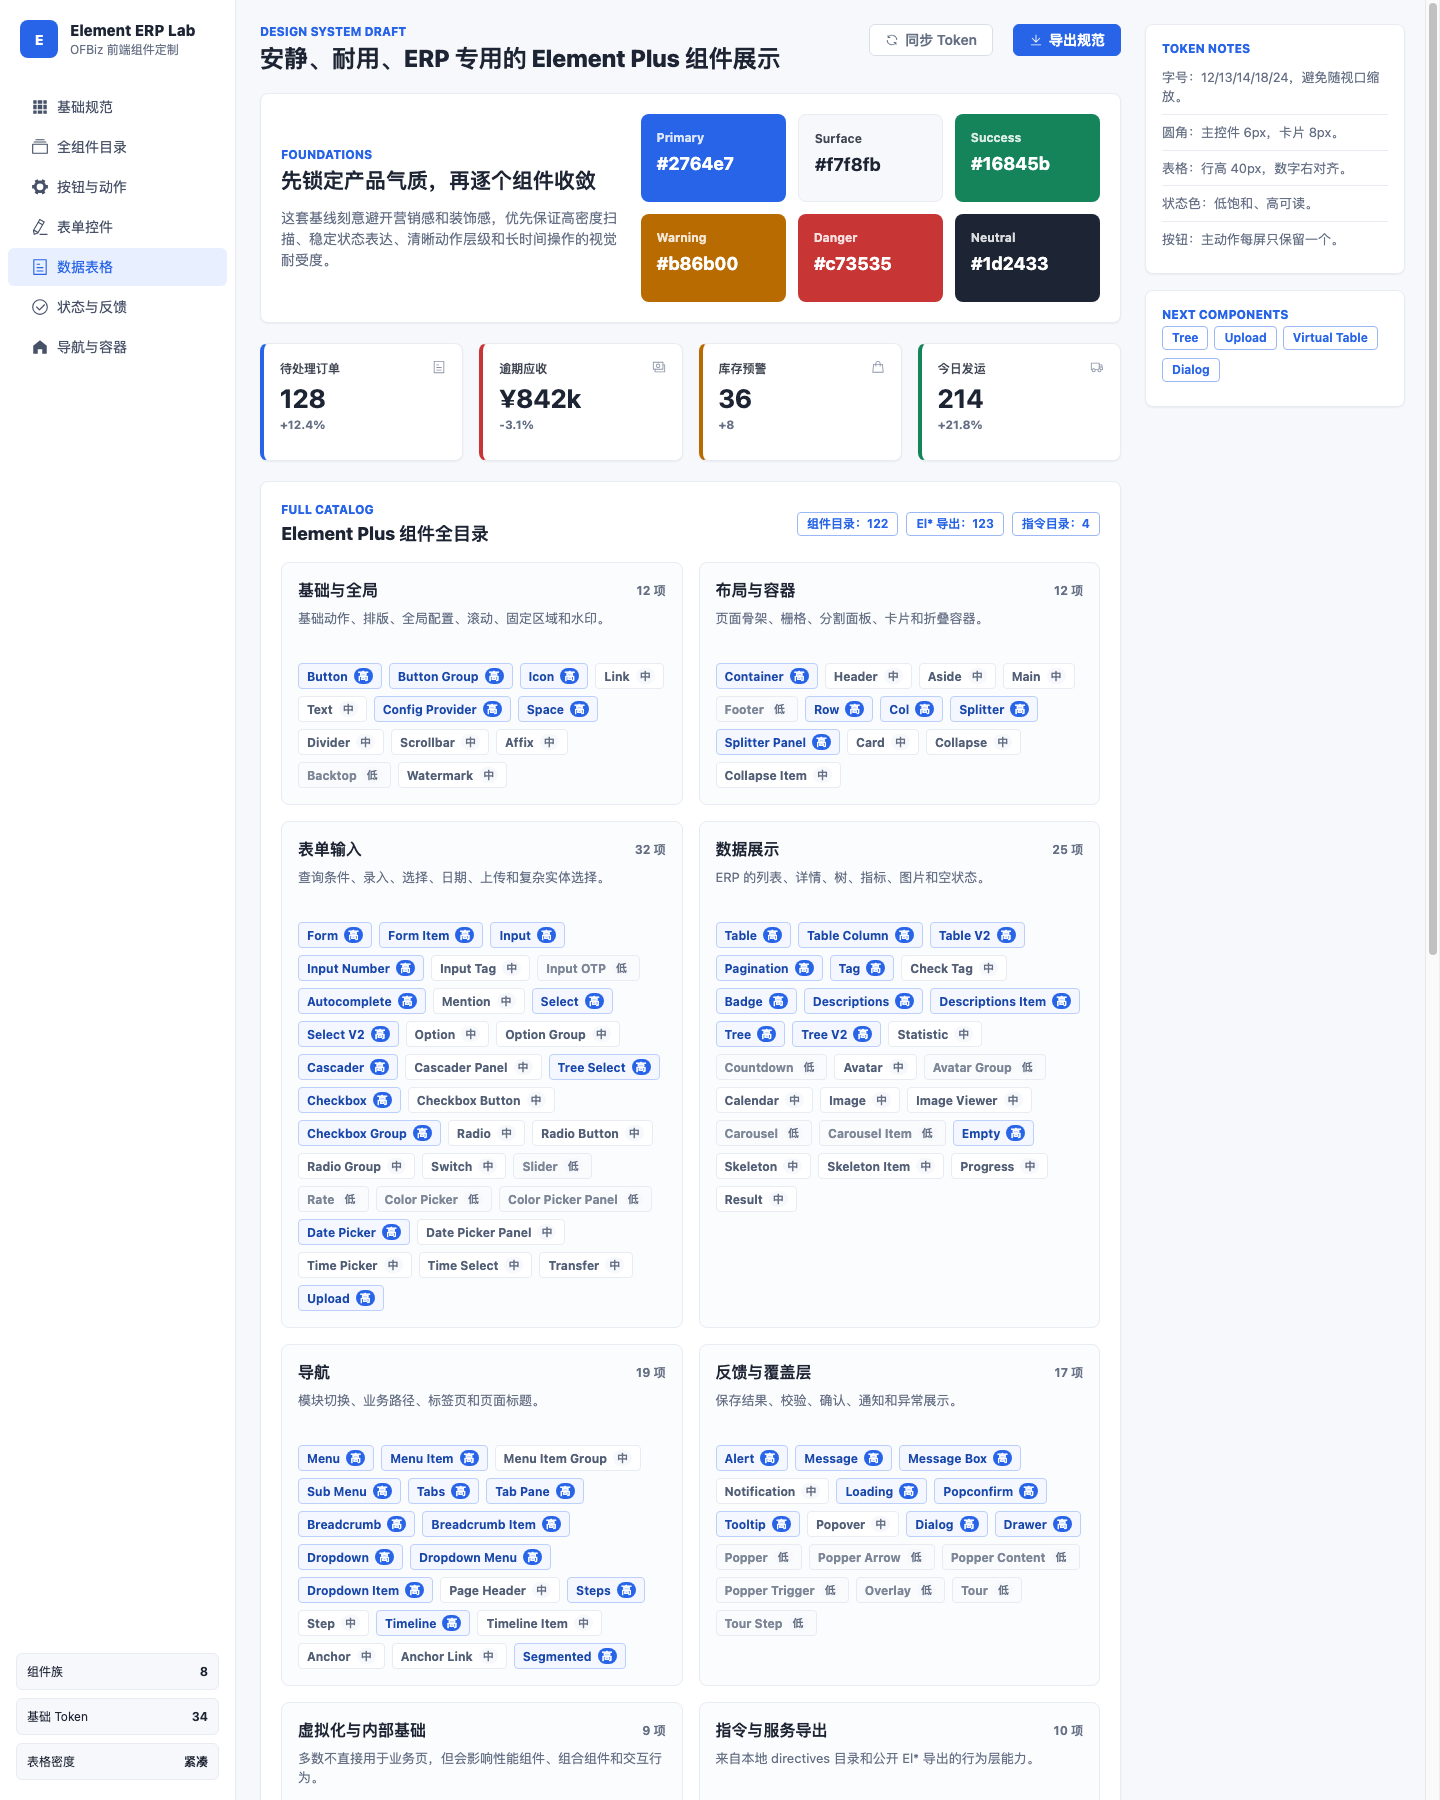Click the Image Viewer component tag

click(969, 1100)
